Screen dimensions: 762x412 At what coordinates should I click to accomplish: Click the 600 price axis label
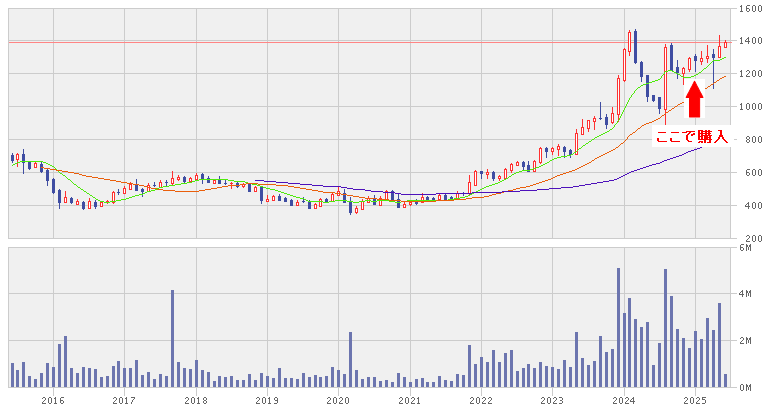pyautogui.click(x=752, y=173)
